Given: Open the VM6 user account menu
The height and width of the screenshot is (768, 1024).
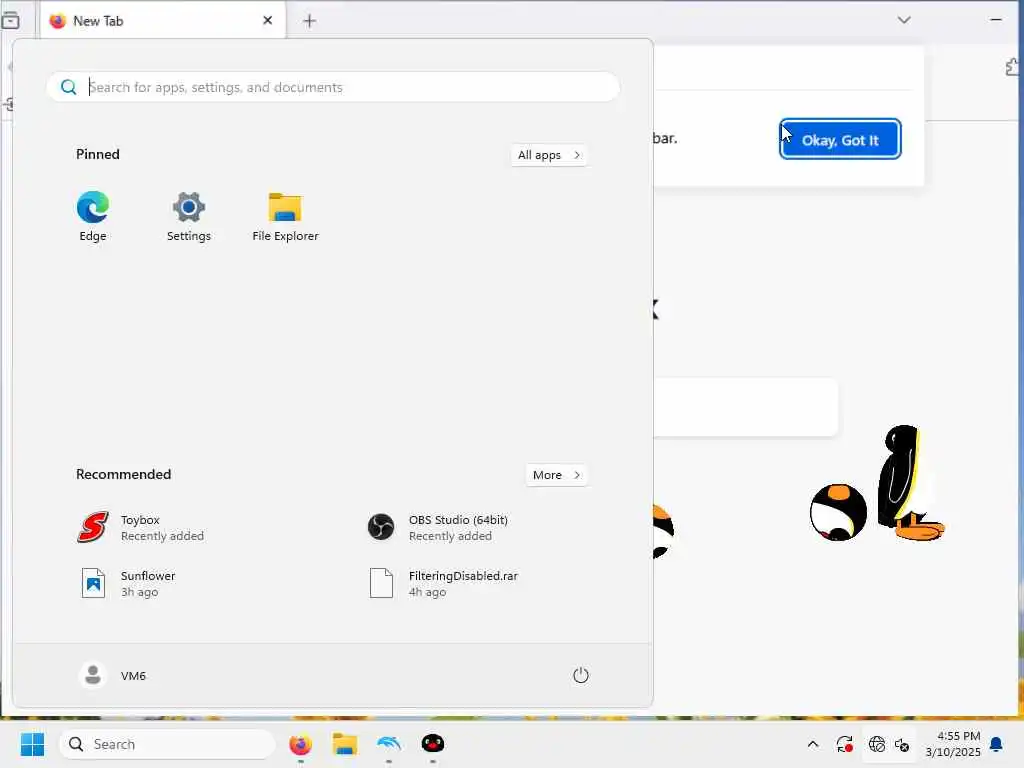Looking at the screenshot, I should (x=112, y=675).
